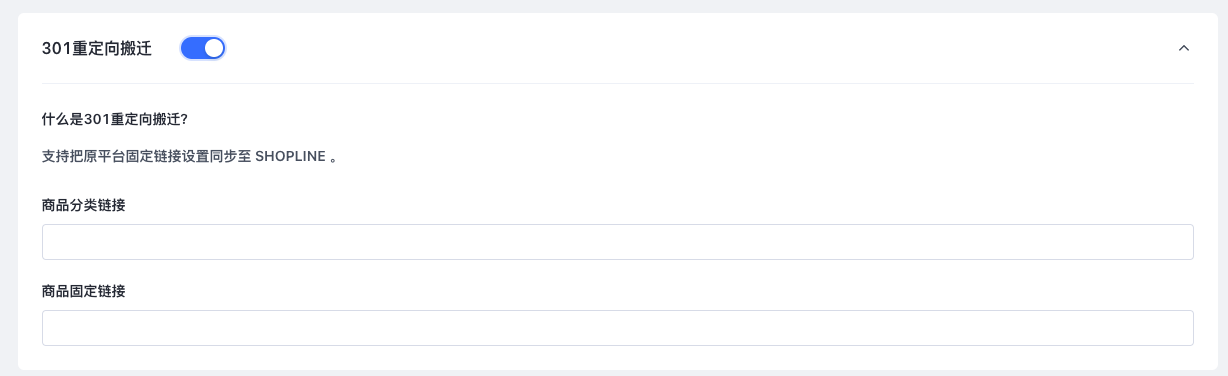Disable 301 redirect migration using the blue switch

(x=203, y=48)
